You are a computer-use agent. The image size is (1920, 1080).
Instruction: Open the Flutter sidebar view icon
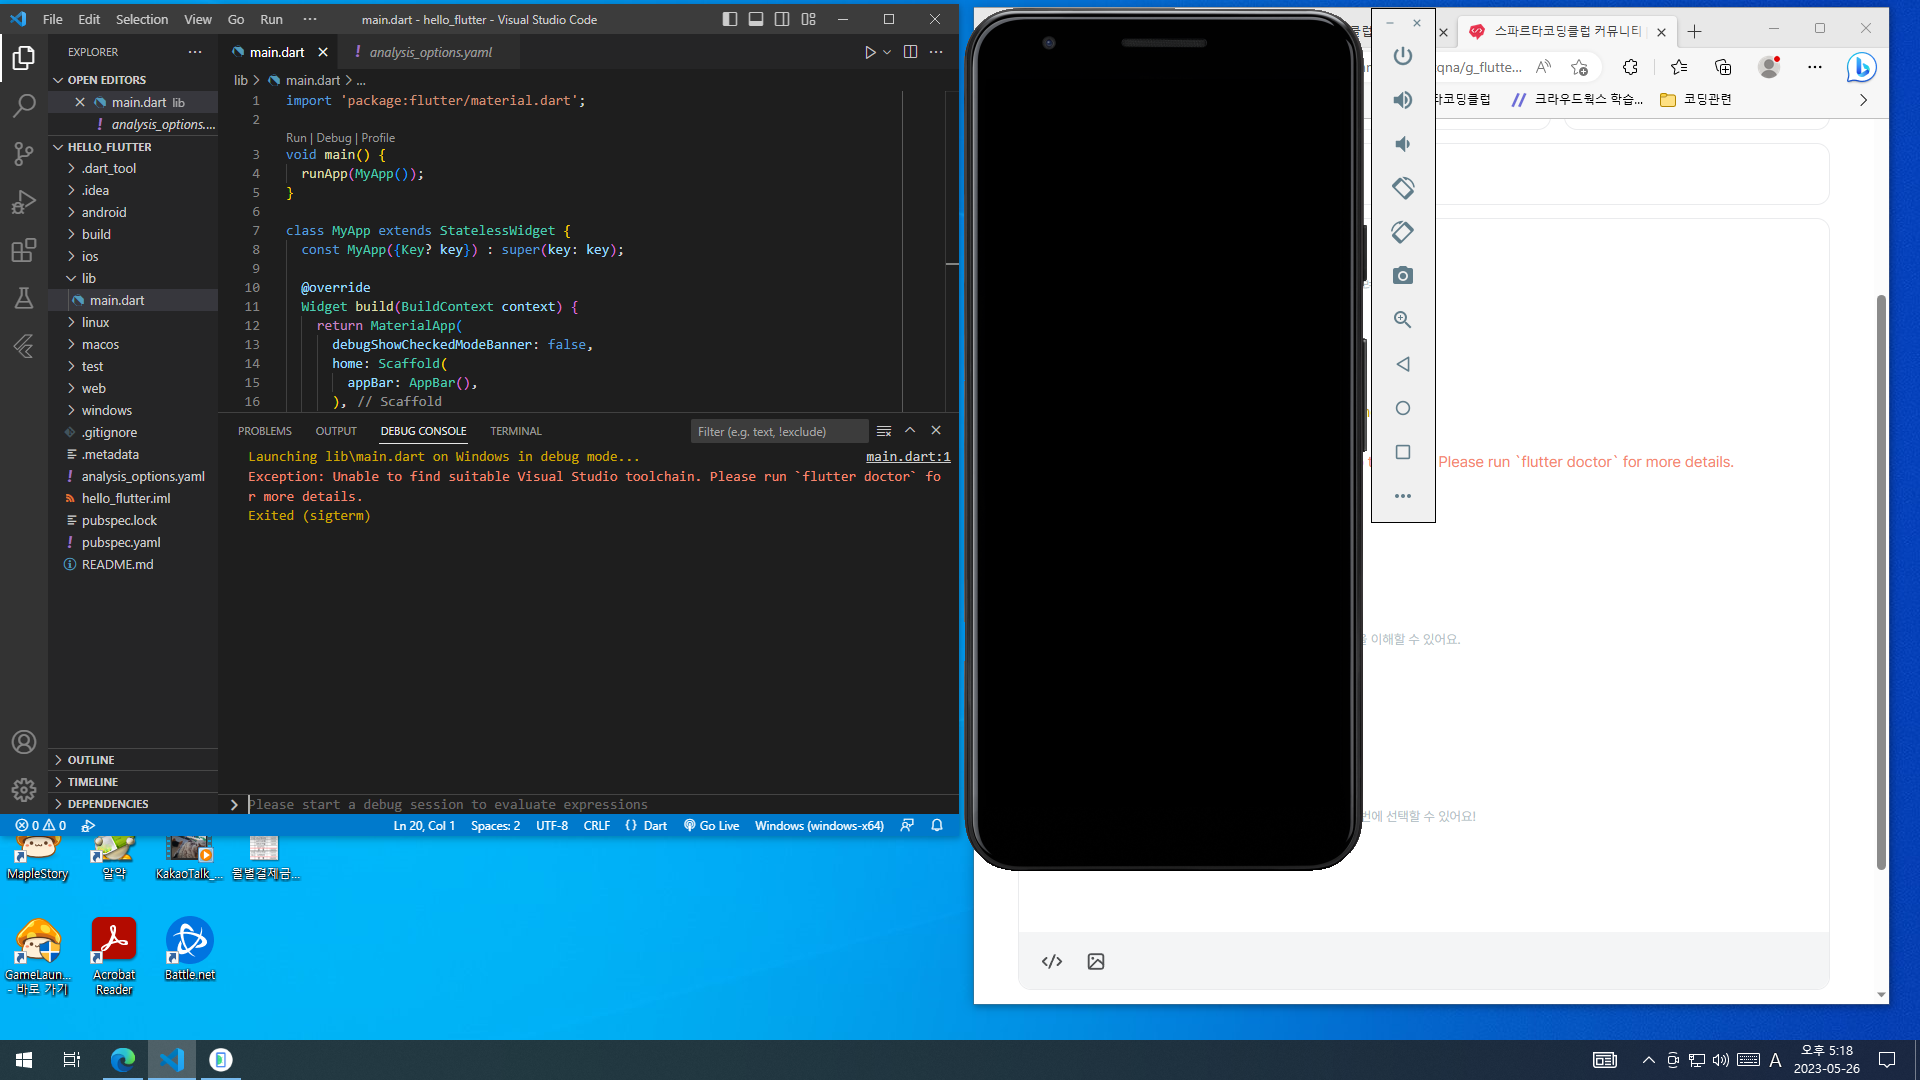24,346
